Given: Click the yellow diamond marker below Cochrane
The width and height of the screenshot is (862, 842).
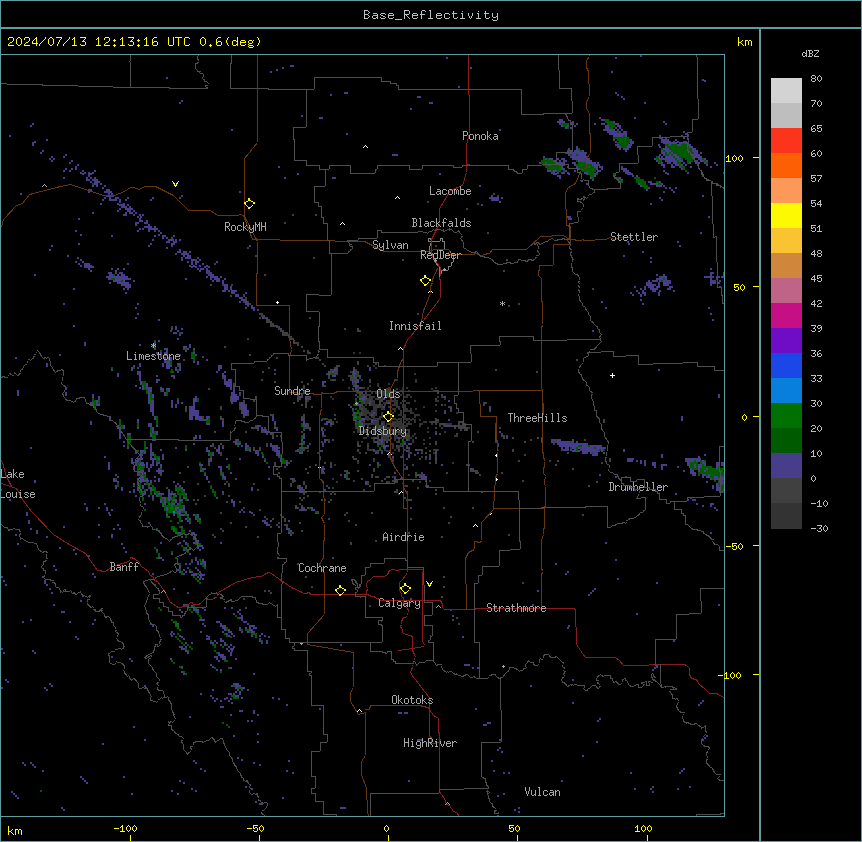Looking at the screenshot, I should point(340,590).
